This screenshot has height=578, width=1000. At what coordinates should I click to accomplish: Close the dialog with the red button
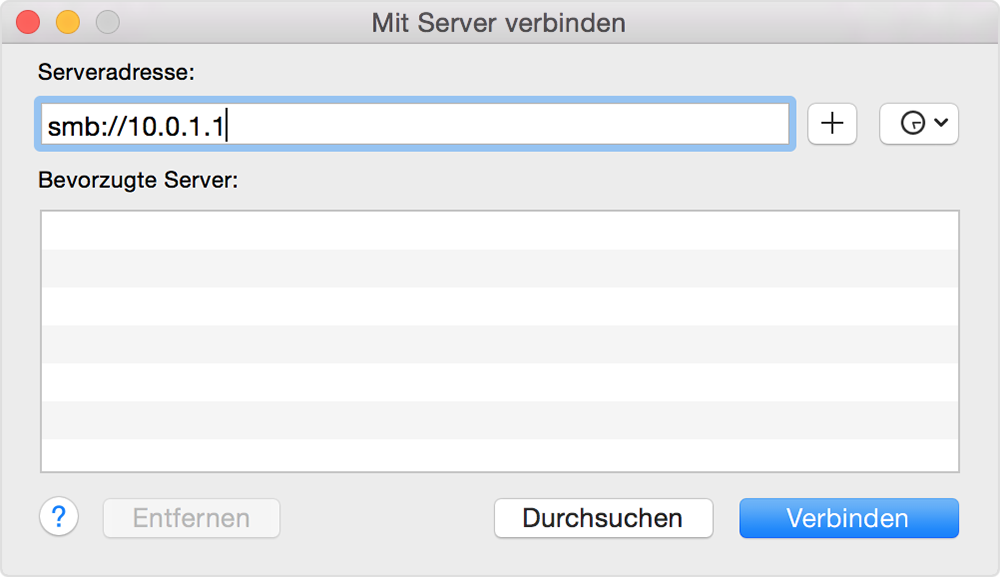click(x=28, y=22)
